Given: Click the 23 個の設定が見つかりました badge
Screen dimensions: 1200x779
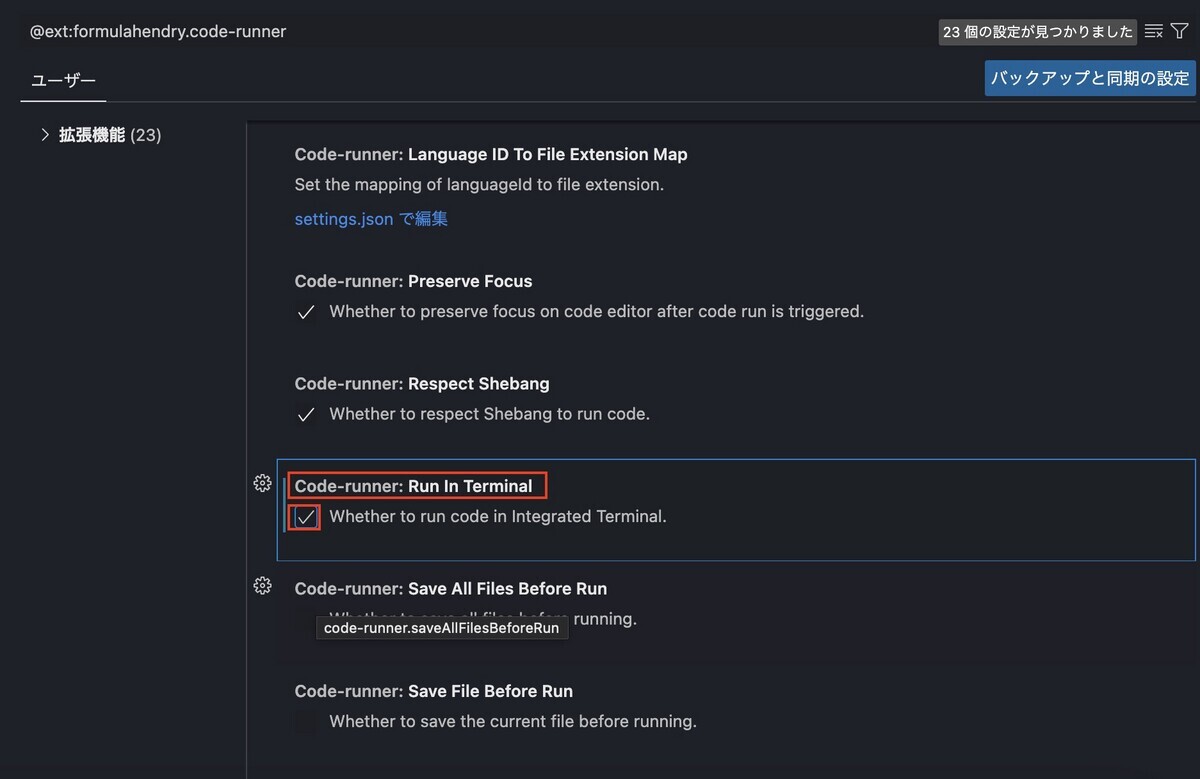Looking at the screenshot, I should [x=1037, y=31].
